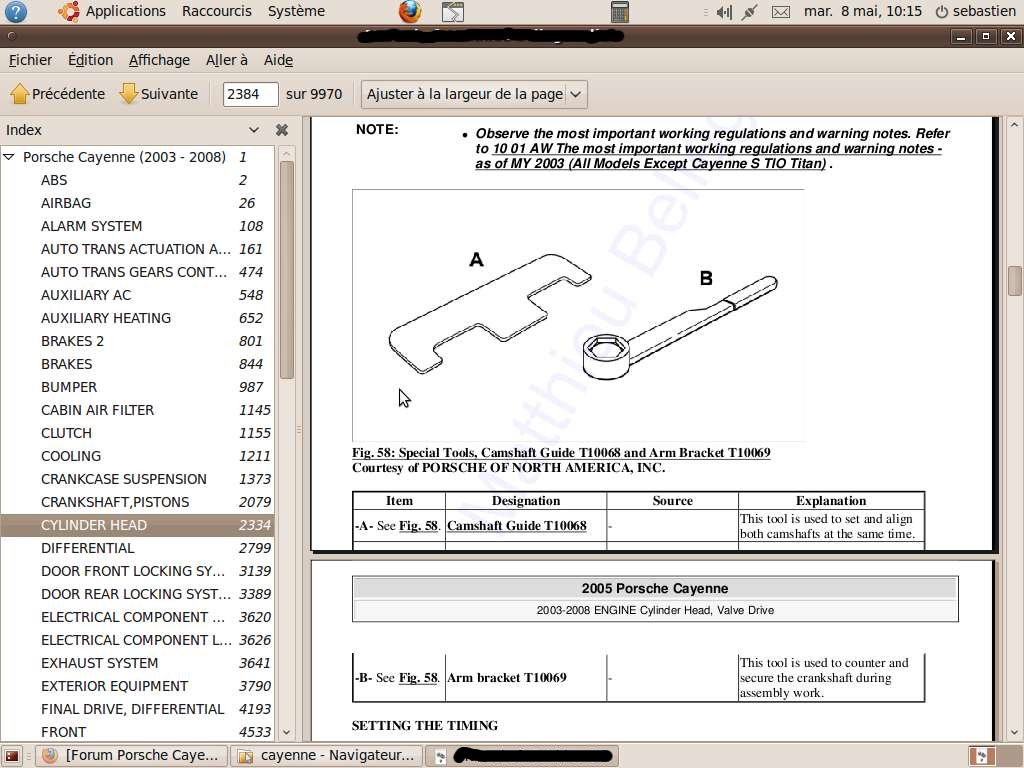
Task: Click the document scroll down arrow
Action: click(1014, 733)
